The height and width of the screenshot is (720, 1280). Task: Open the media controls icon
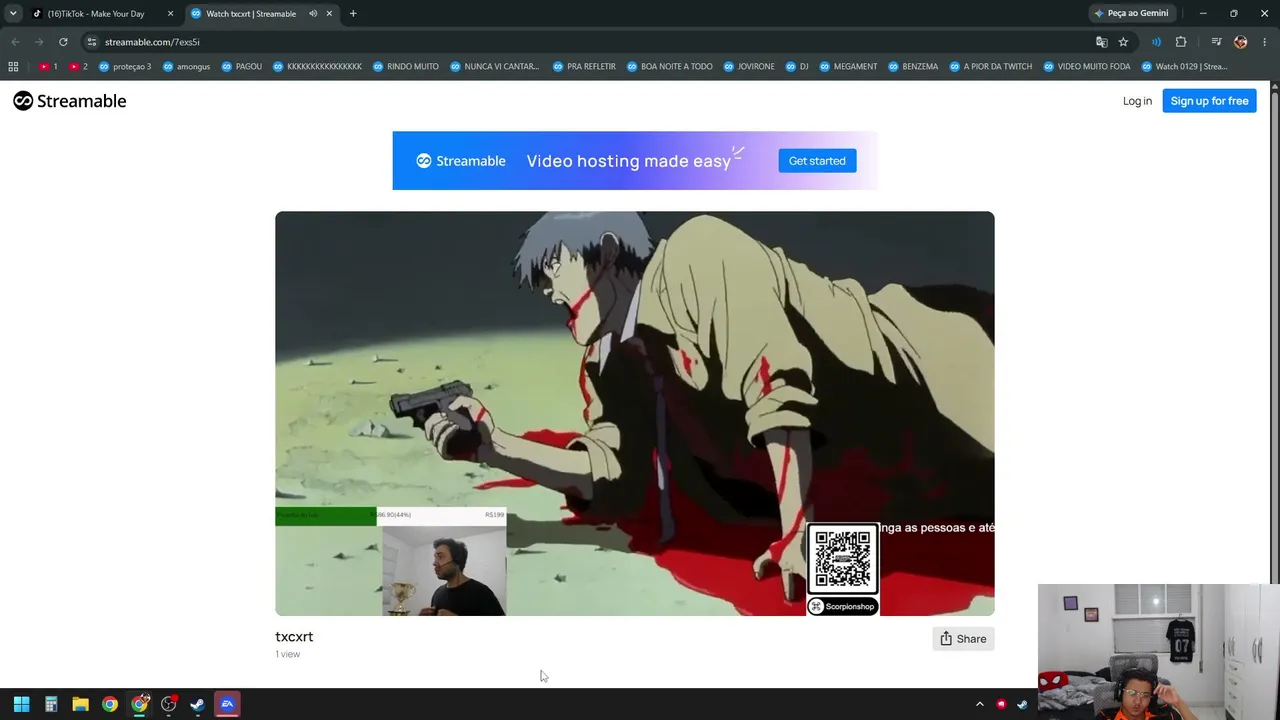point(1216,42)
